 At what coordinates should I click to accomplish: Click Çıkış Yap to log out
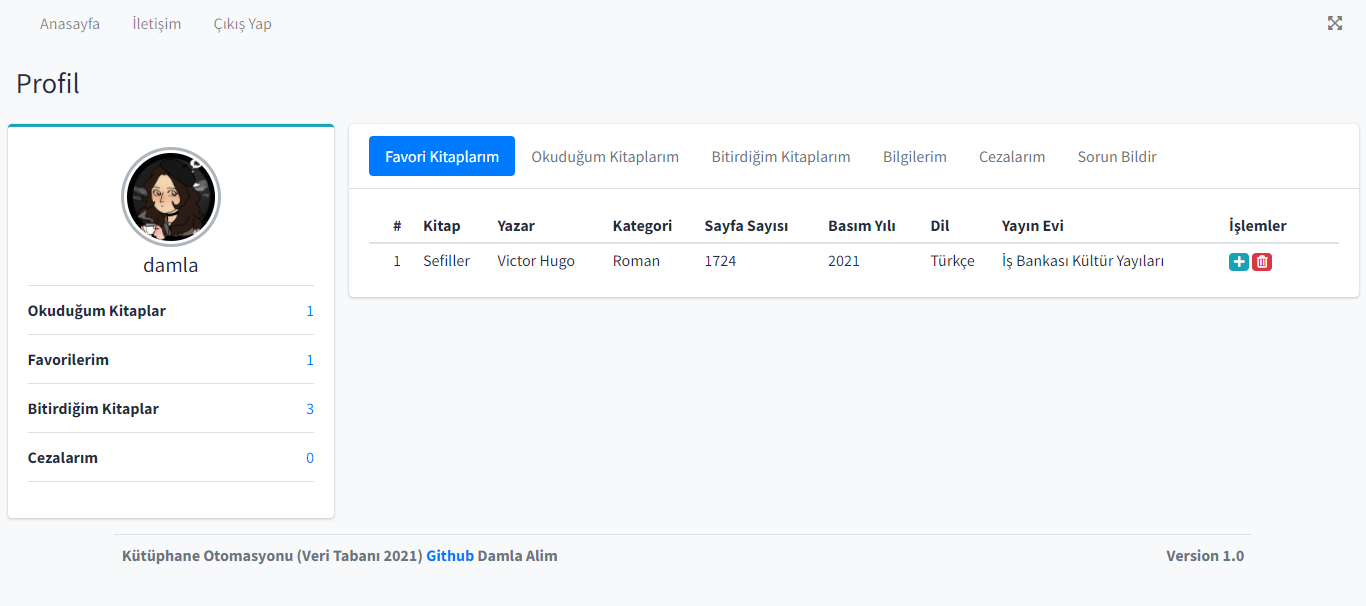[243, 24]
